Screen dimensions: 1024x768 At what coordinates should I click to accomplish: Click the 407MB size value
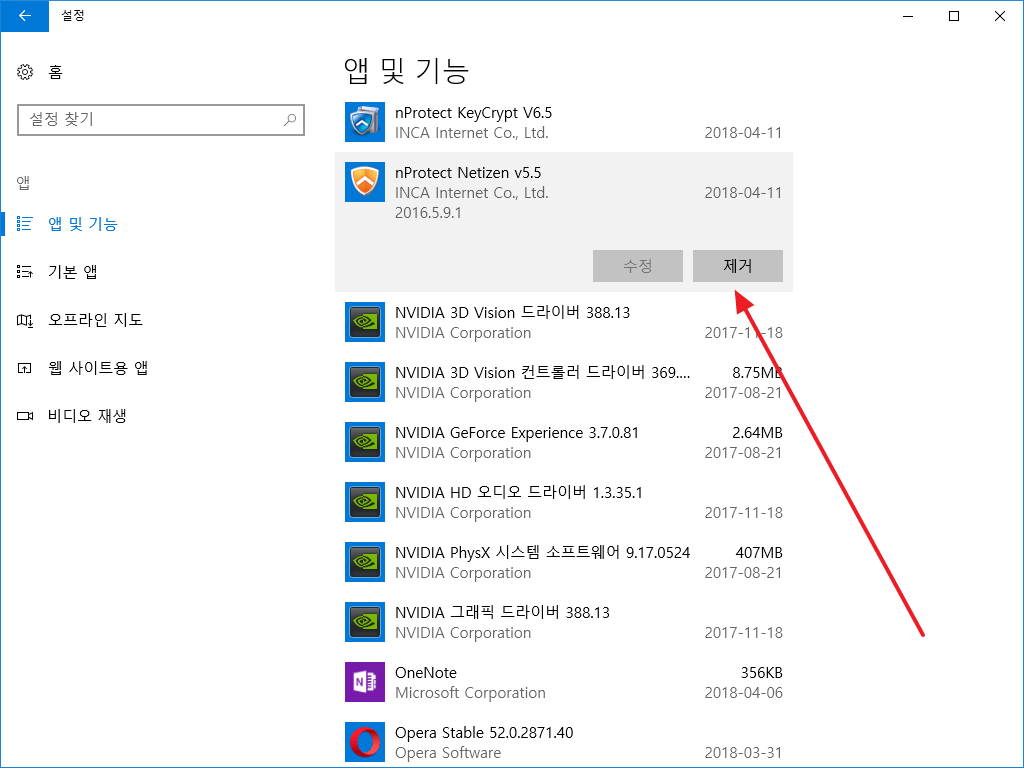(759, 552)
